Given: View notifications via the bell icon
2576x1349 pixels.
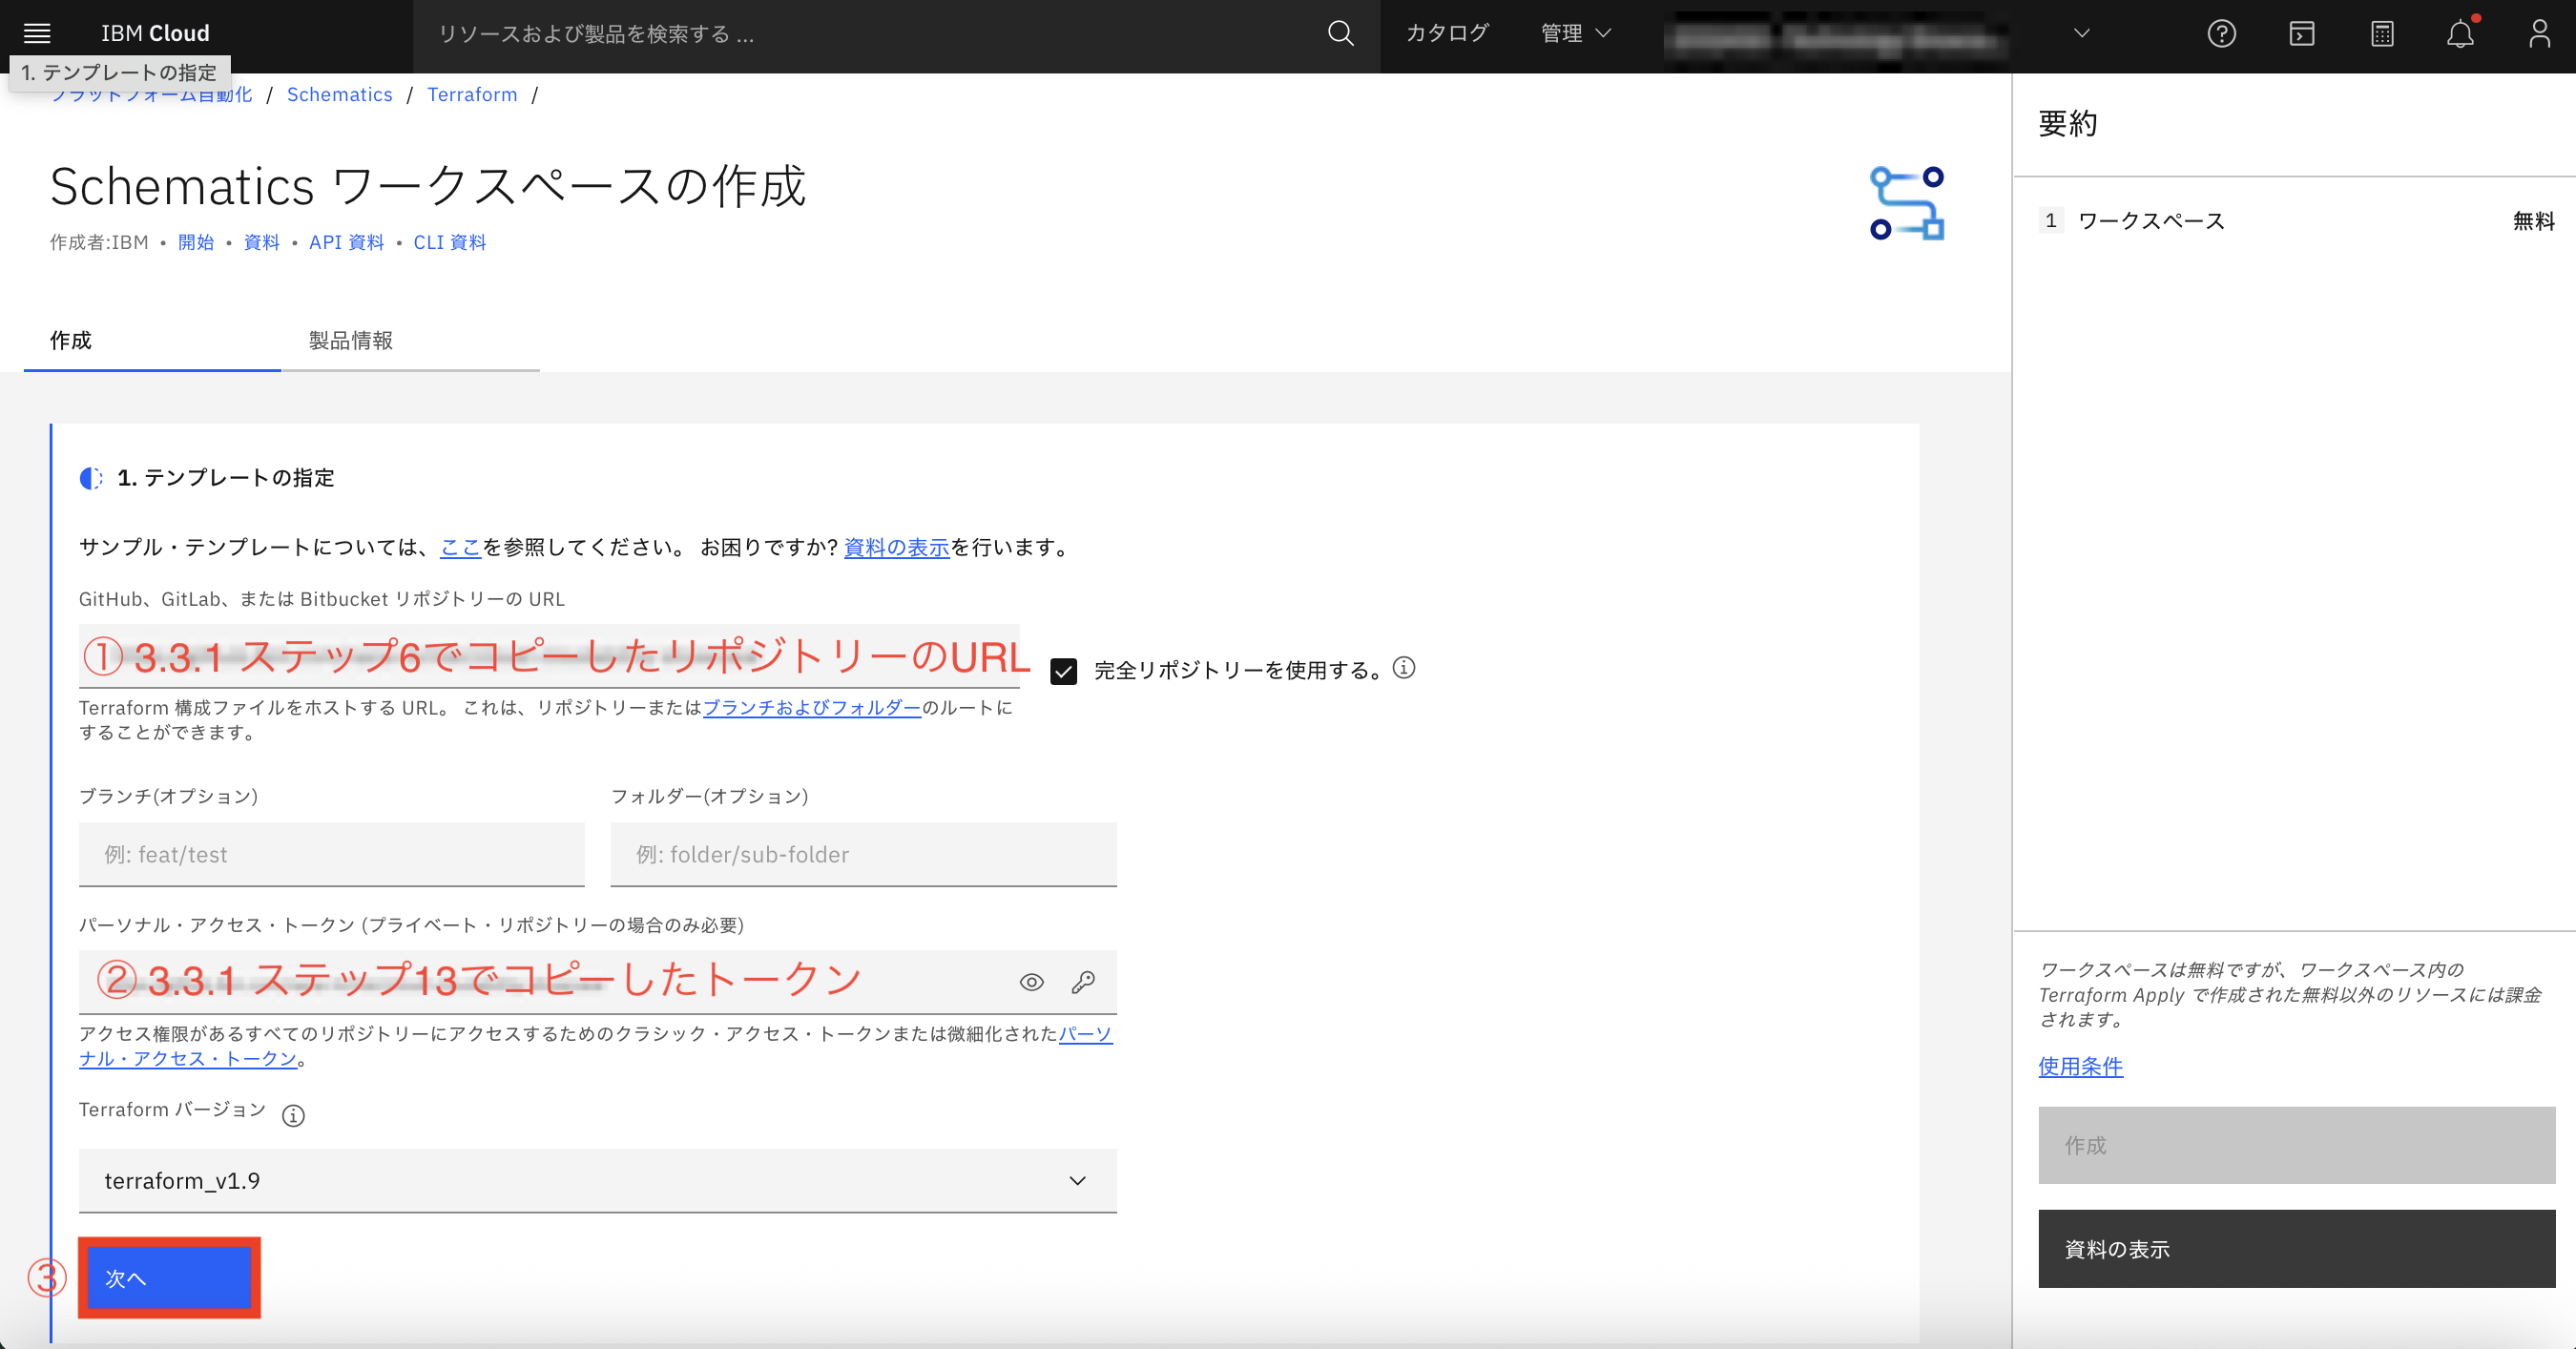Looking at the screenshot, I should tap(2461, 33).
